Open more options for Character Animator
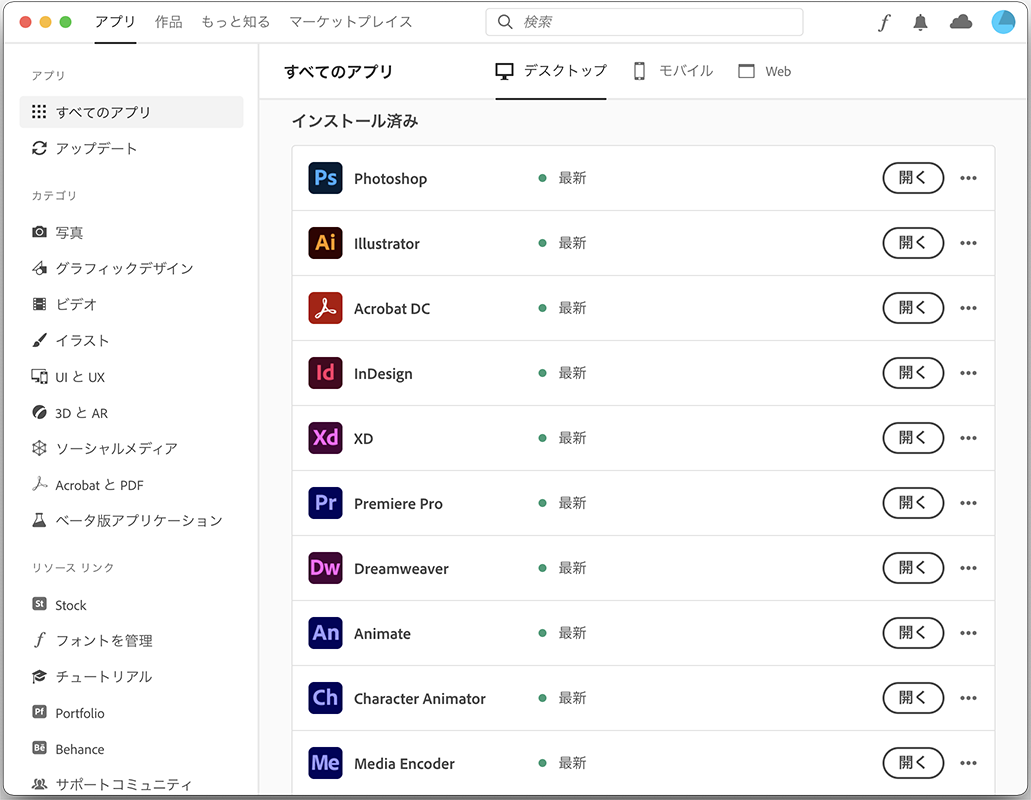 tap(968, 698)
